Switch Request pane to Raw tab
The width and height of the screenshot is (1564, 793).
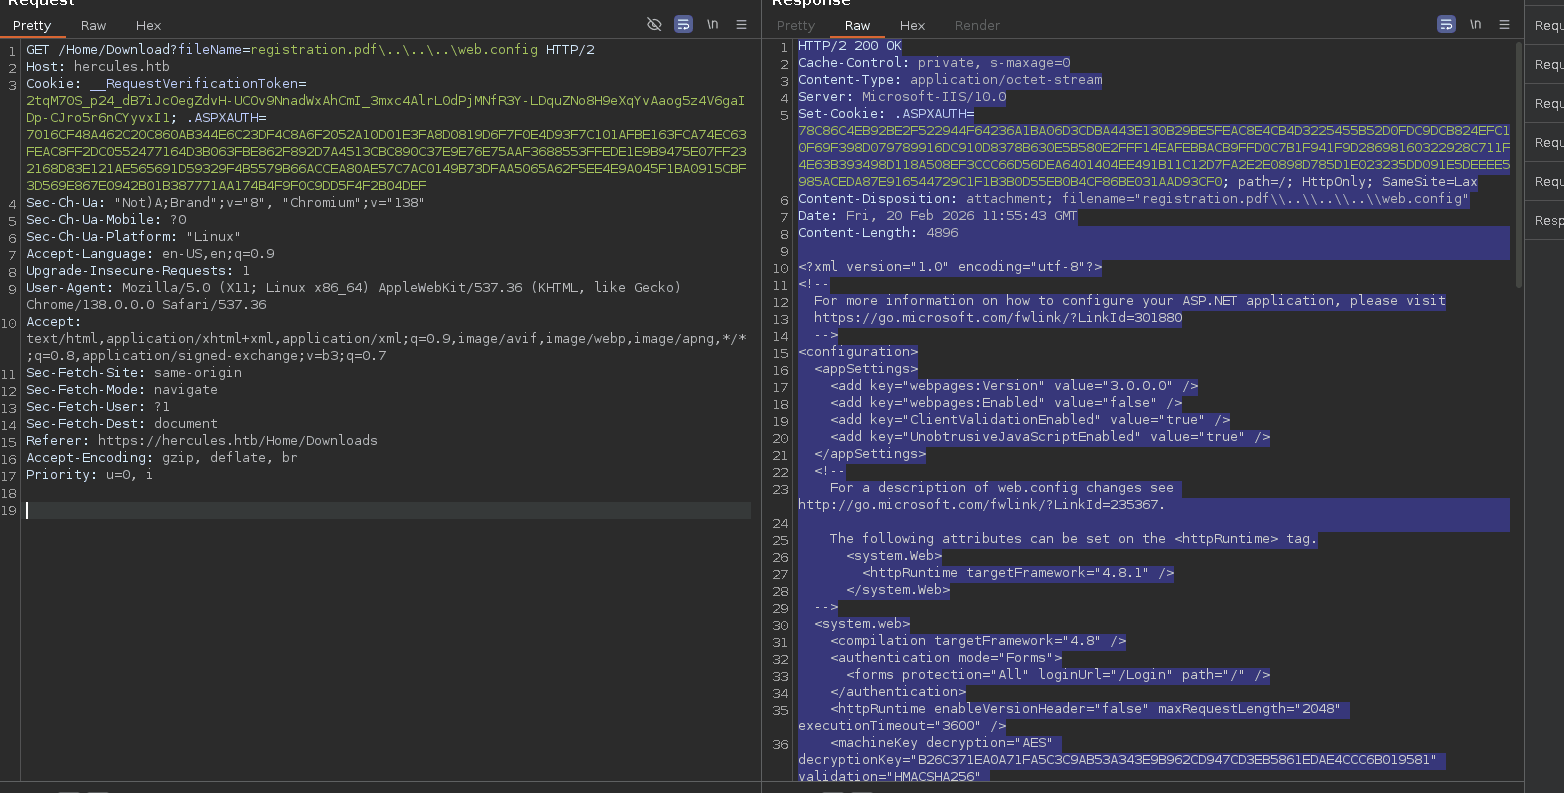click(x=94, y=25)
